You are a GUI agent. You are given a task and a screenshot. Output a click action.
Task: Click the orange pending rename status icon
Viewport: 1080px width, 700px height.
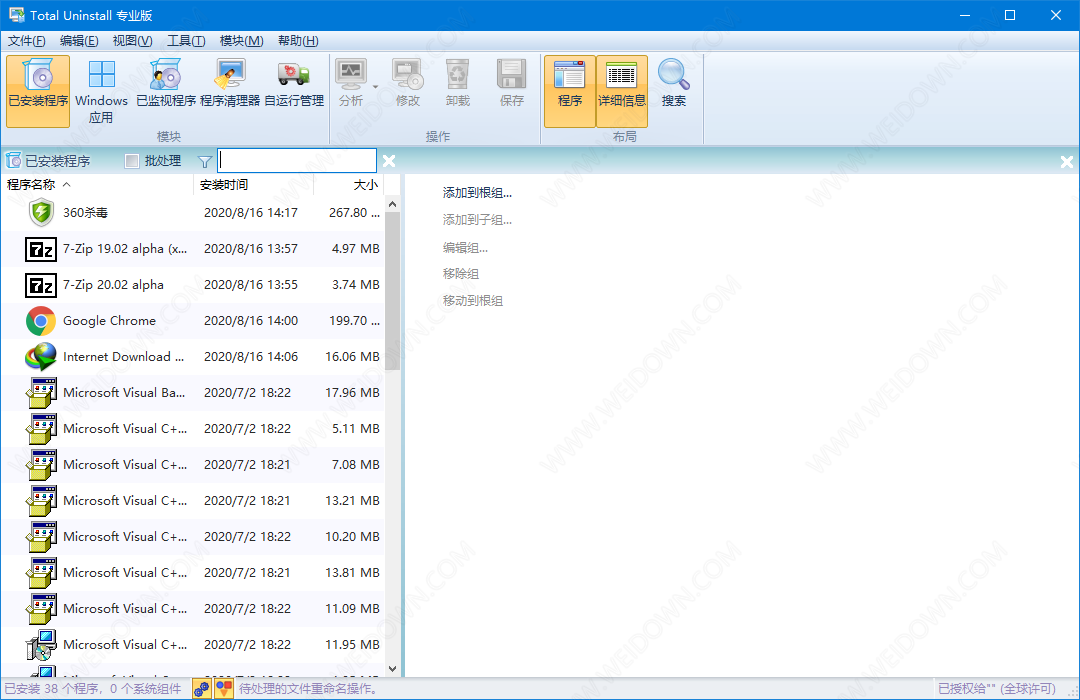[x=224, y=689]
